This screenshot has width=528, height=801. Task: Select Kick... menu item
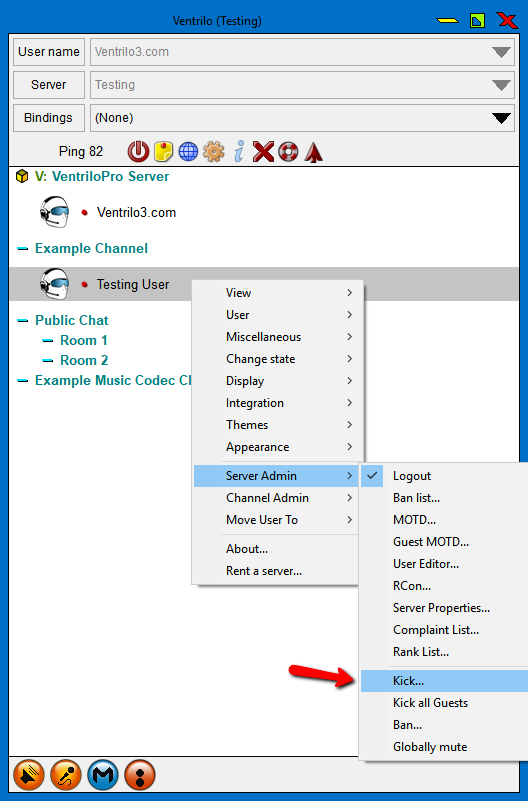(444, 680)
